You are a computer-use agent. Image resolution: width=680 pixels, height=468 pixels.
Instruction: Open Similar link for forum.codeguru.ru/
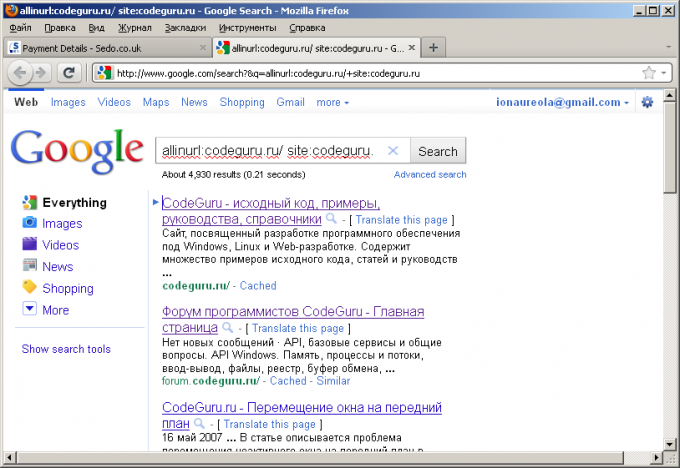coord(333,381)
